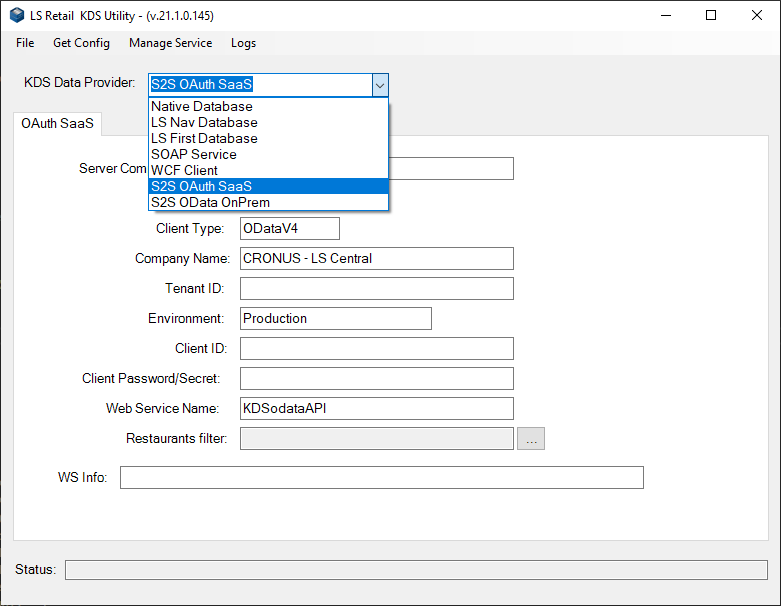This screenshot has width=781, height=606.
Task: Open the File menu
Action: (x=25, y=43)
